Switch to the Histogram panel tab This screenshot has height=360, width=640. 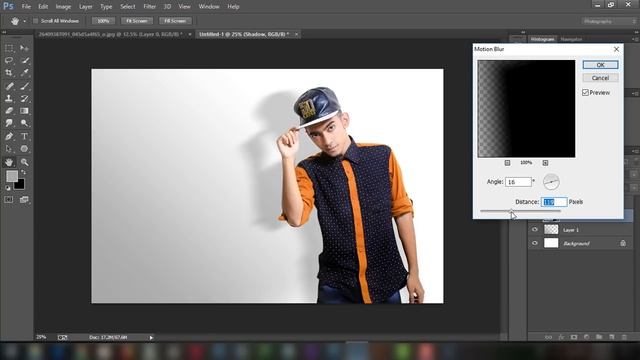(x=543, y=39)
